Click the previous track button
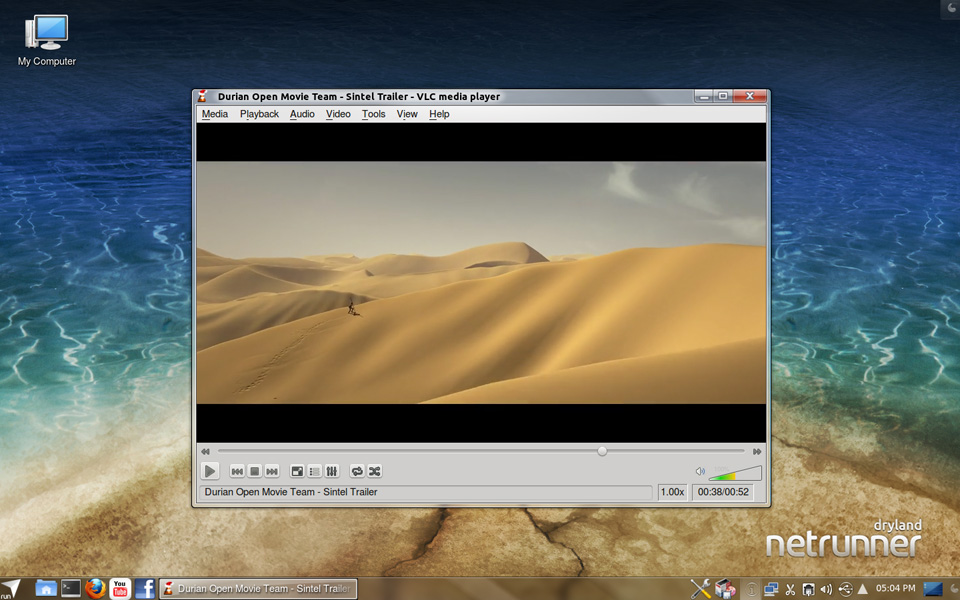960x600 pixels. click(237, 471)
